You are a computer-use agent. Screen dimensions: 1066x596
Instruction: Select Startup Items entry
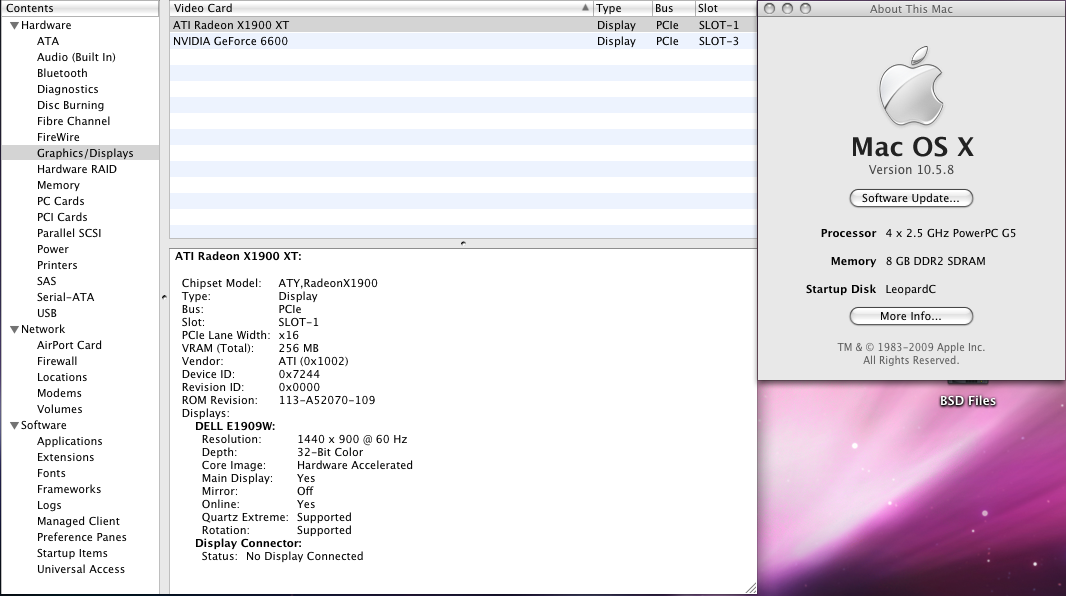[x=72, y=553]
